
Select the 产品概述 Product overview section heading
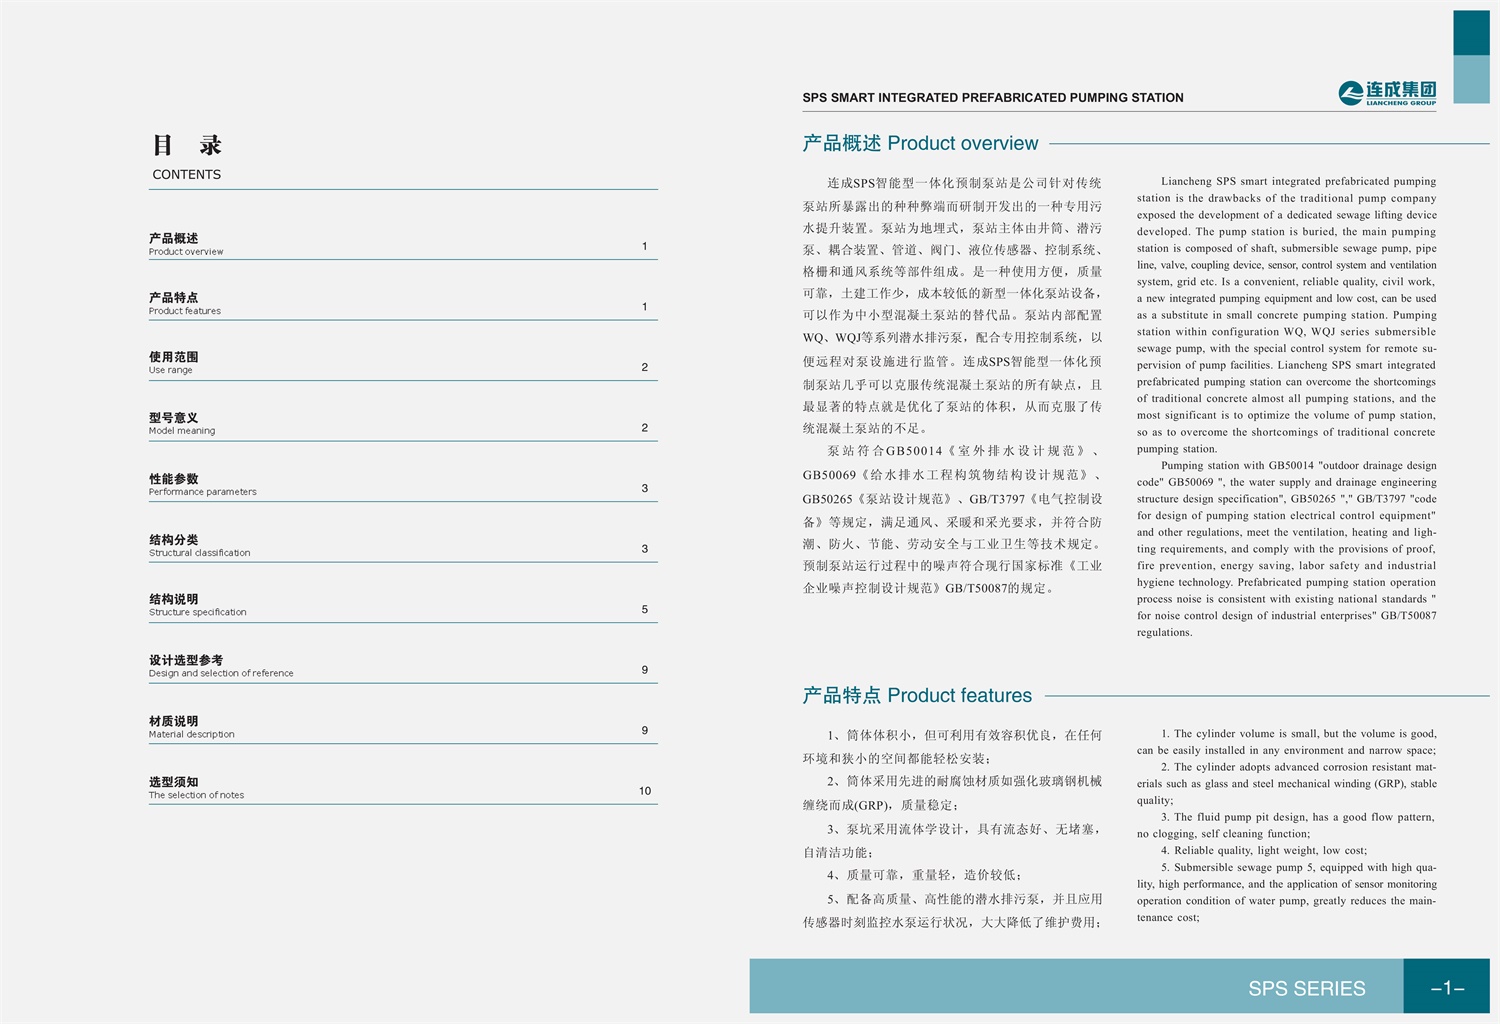tap(920, 143)
